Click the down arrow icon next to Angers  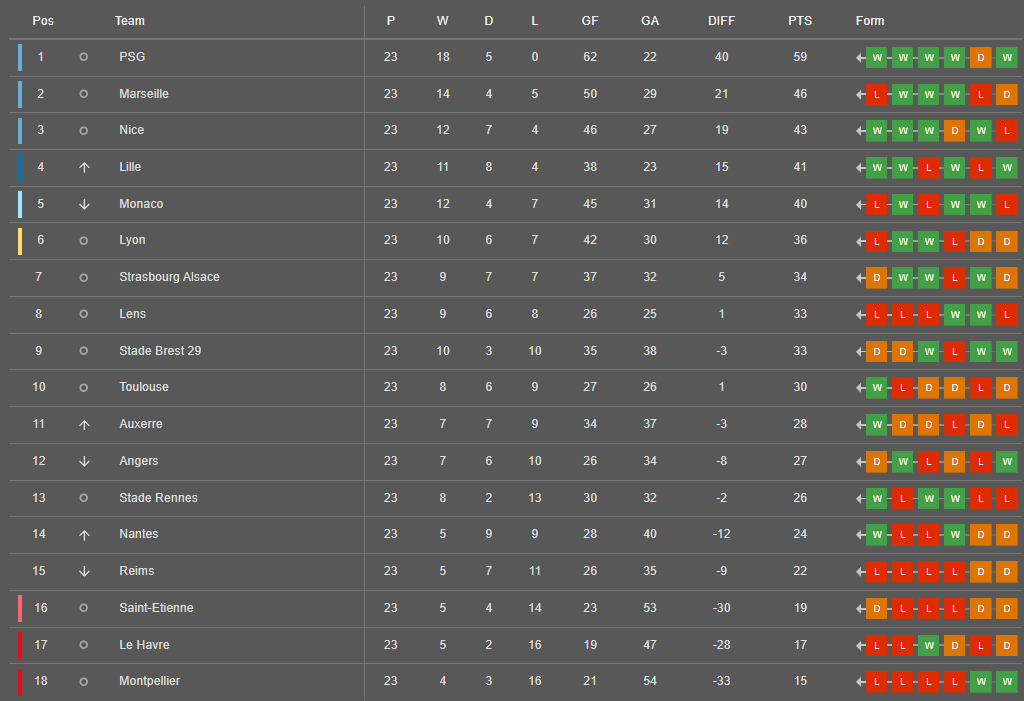coord(84,461)
